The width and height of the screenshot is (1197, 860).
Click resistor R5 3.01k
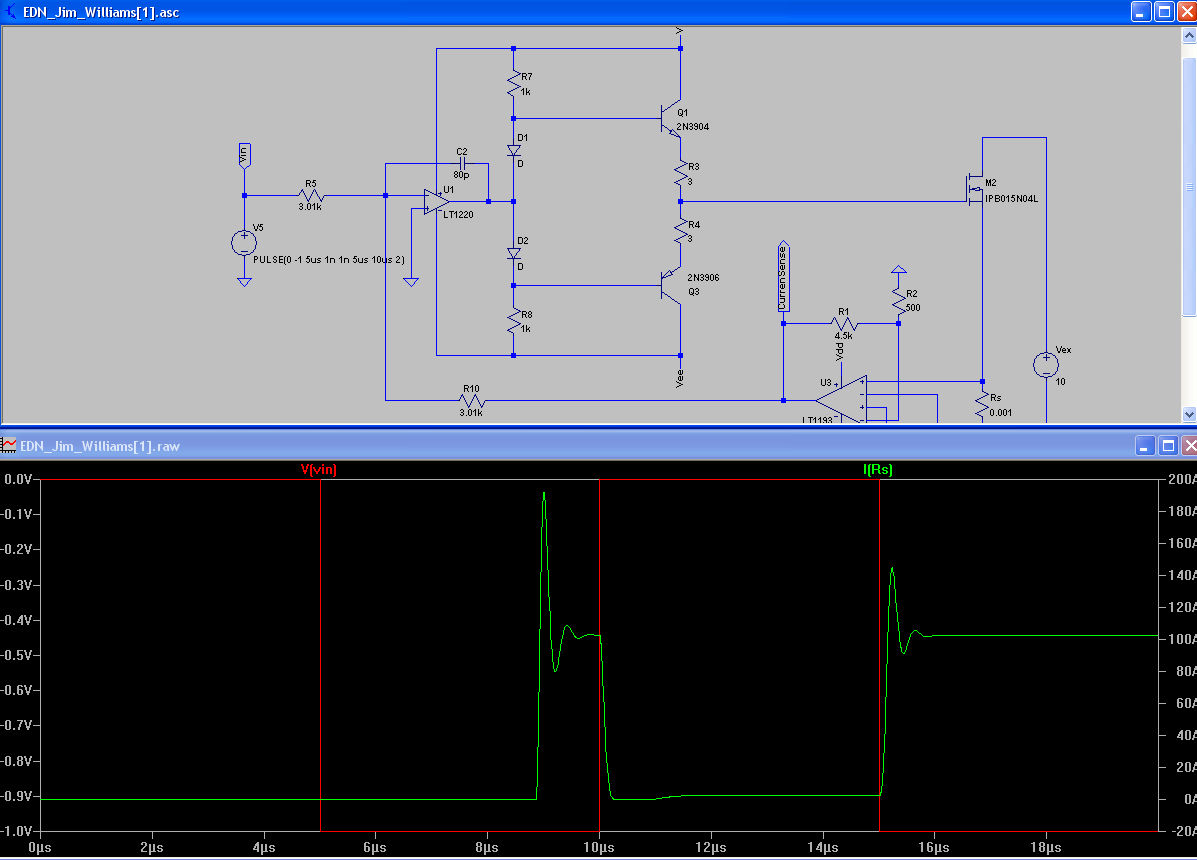click(311, 195)
